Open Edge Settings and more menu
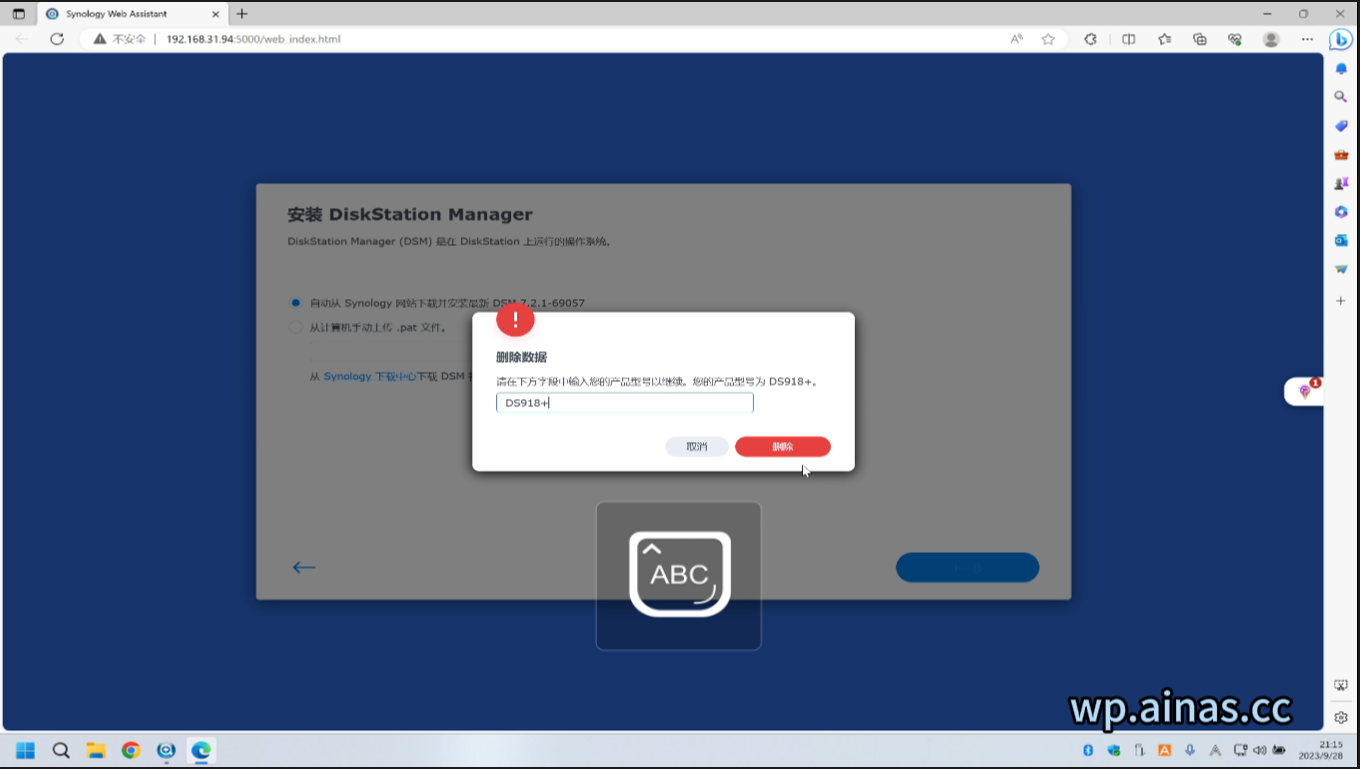 [1307, 39]
